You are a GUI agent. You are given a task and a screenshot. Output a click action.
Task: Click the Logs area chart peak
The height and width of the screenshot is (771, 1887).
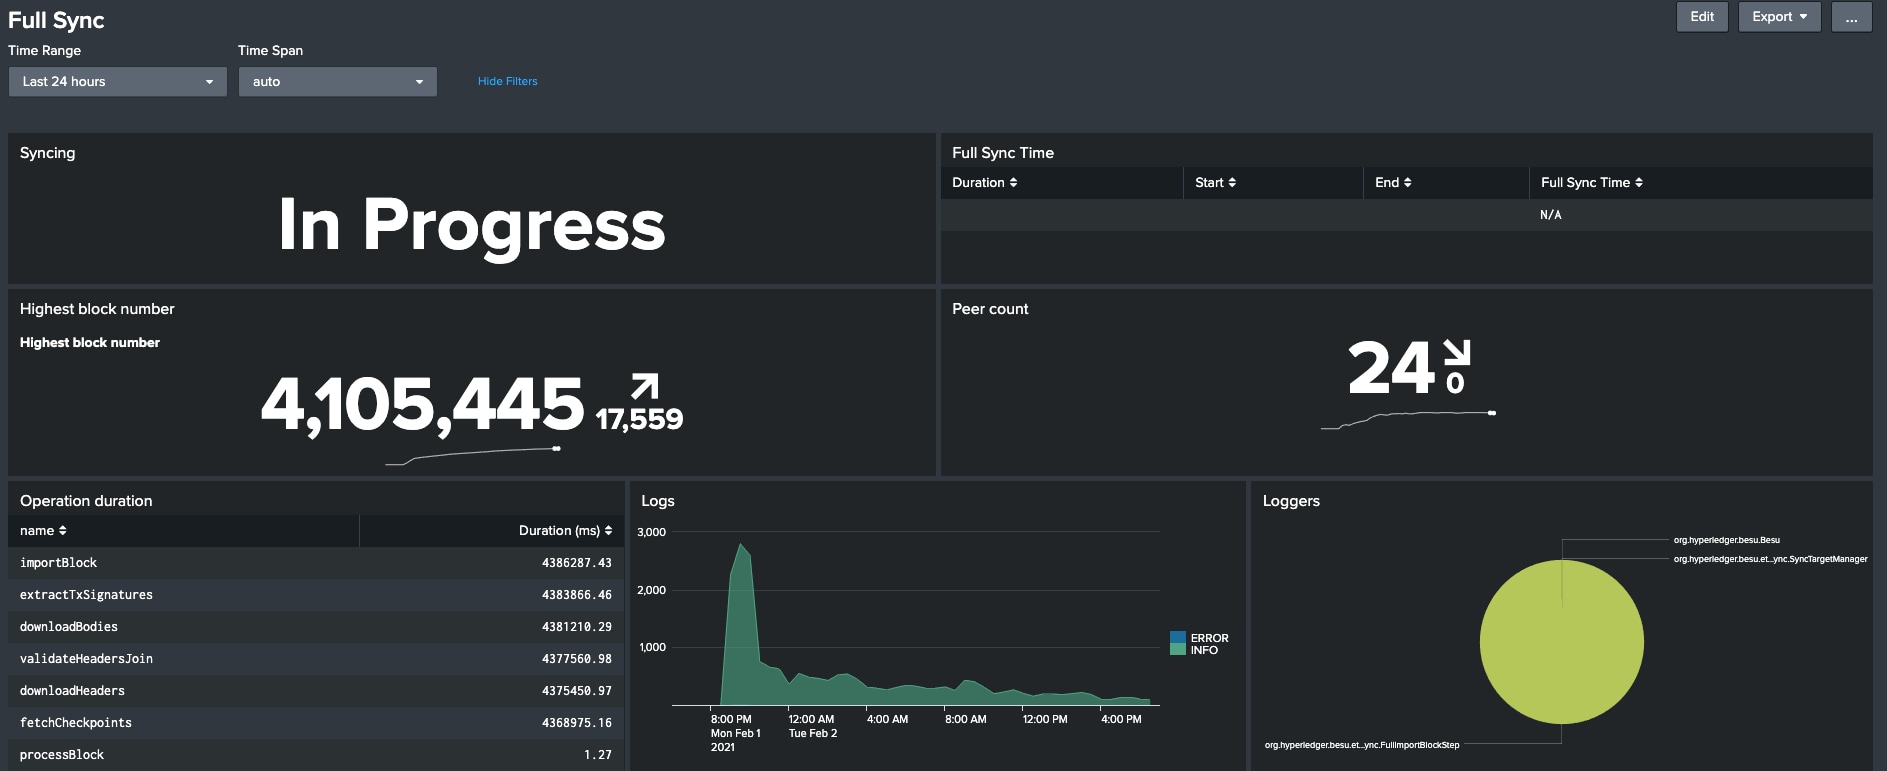tap(740, 545)
